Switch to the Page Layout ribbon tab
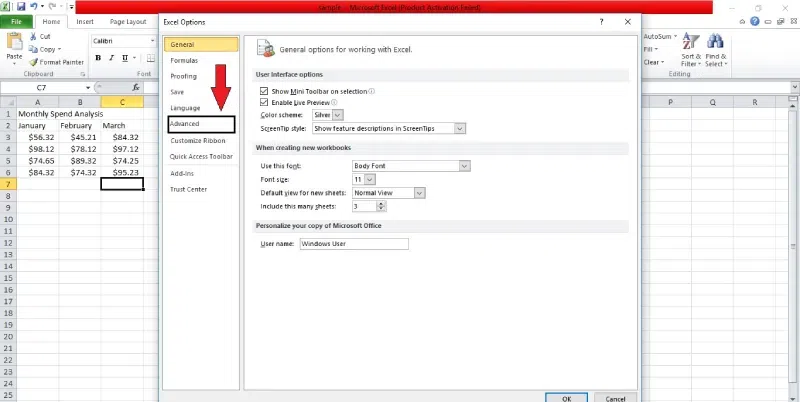The width and height of the screenshot is (800, 402). pos(128,21)
